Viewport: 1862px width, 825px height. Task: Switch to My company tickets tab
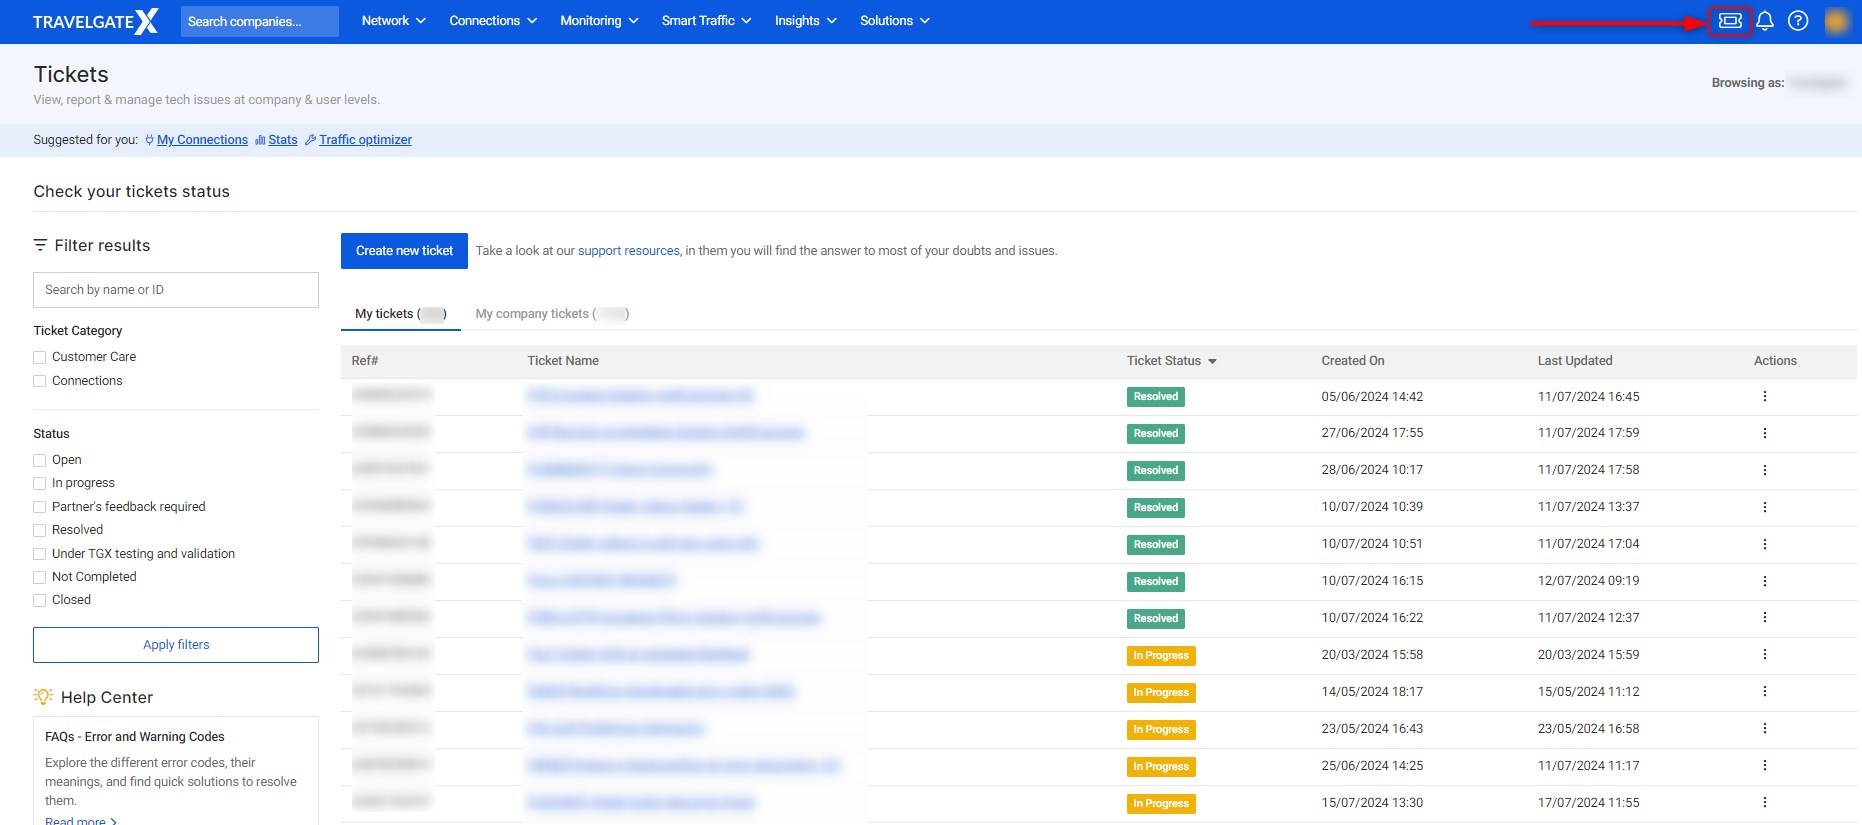point(552,314)
